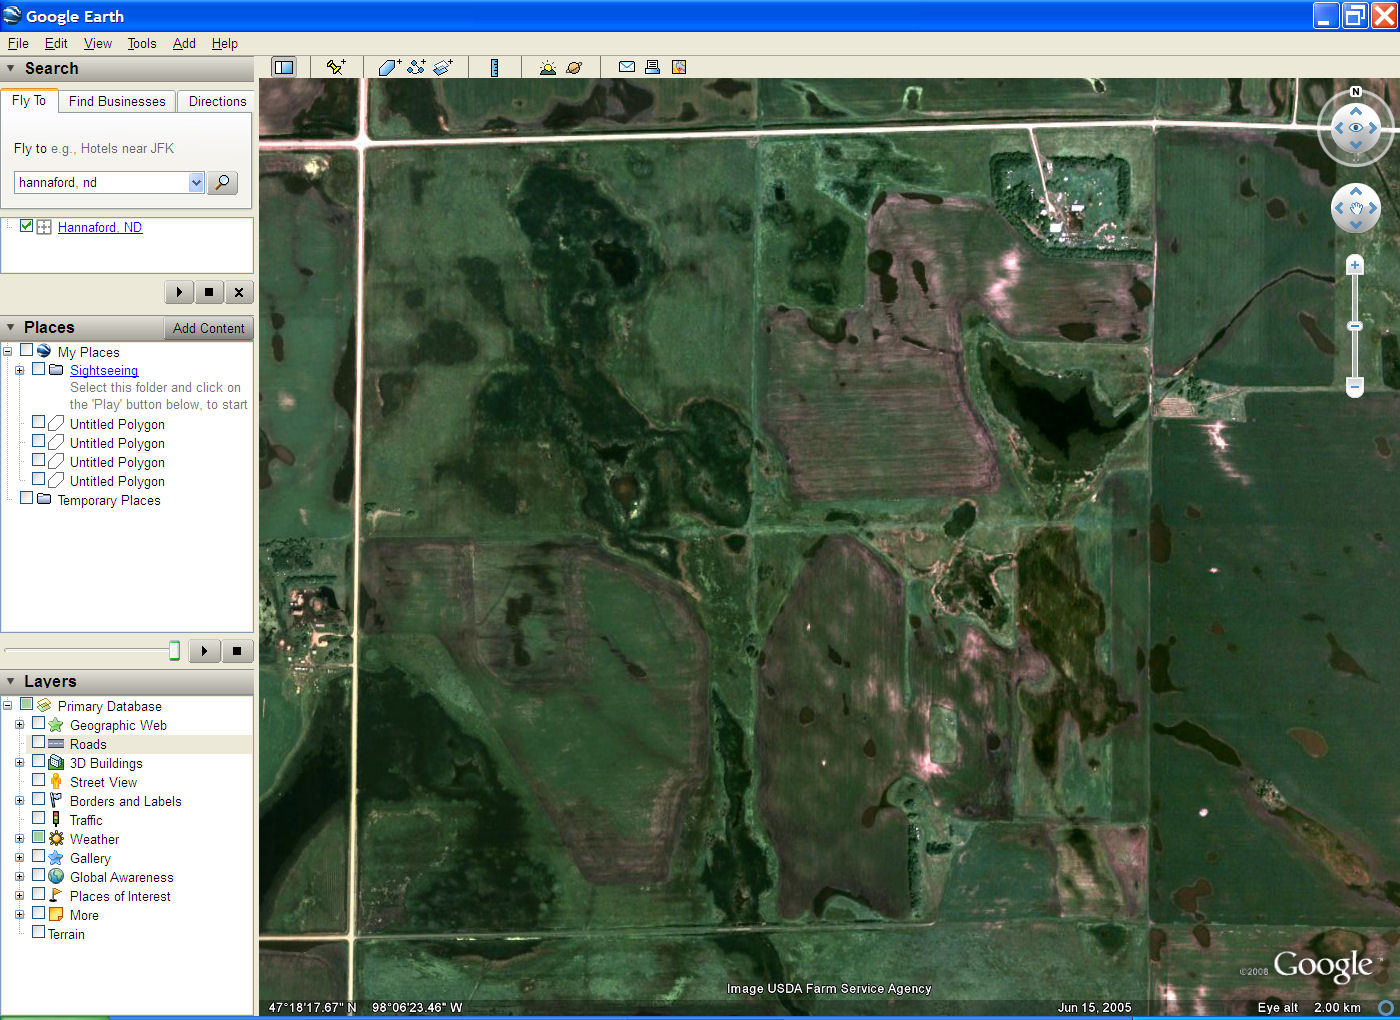Click the Move joystick hand control
1400x1020 pixels.
[x=1356, y=208]
